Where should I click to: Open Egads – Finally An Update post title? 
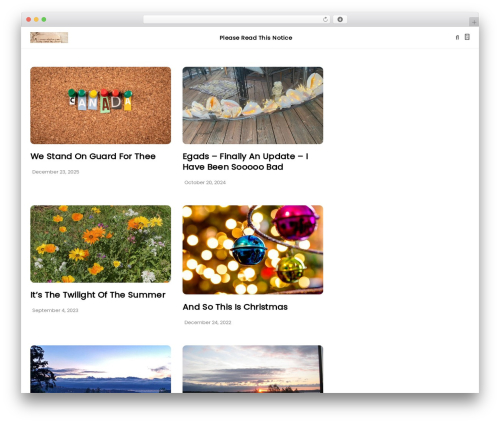click(245, 162)
